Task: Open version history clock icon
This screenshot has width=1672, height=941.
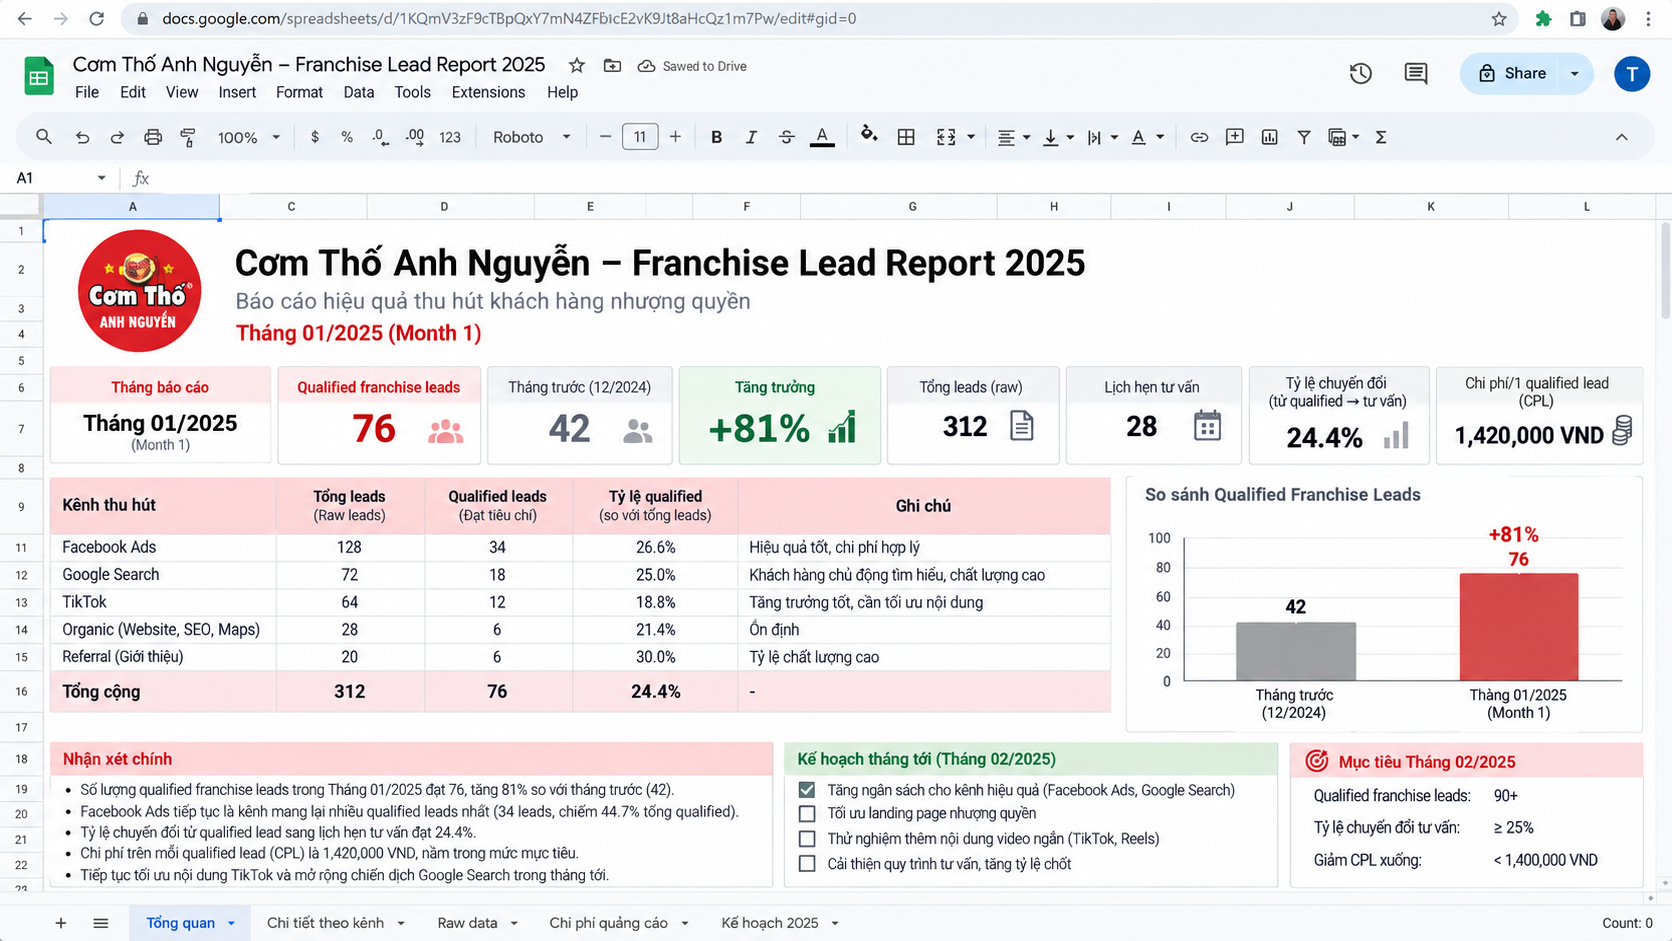Action: pos(1360,73)
